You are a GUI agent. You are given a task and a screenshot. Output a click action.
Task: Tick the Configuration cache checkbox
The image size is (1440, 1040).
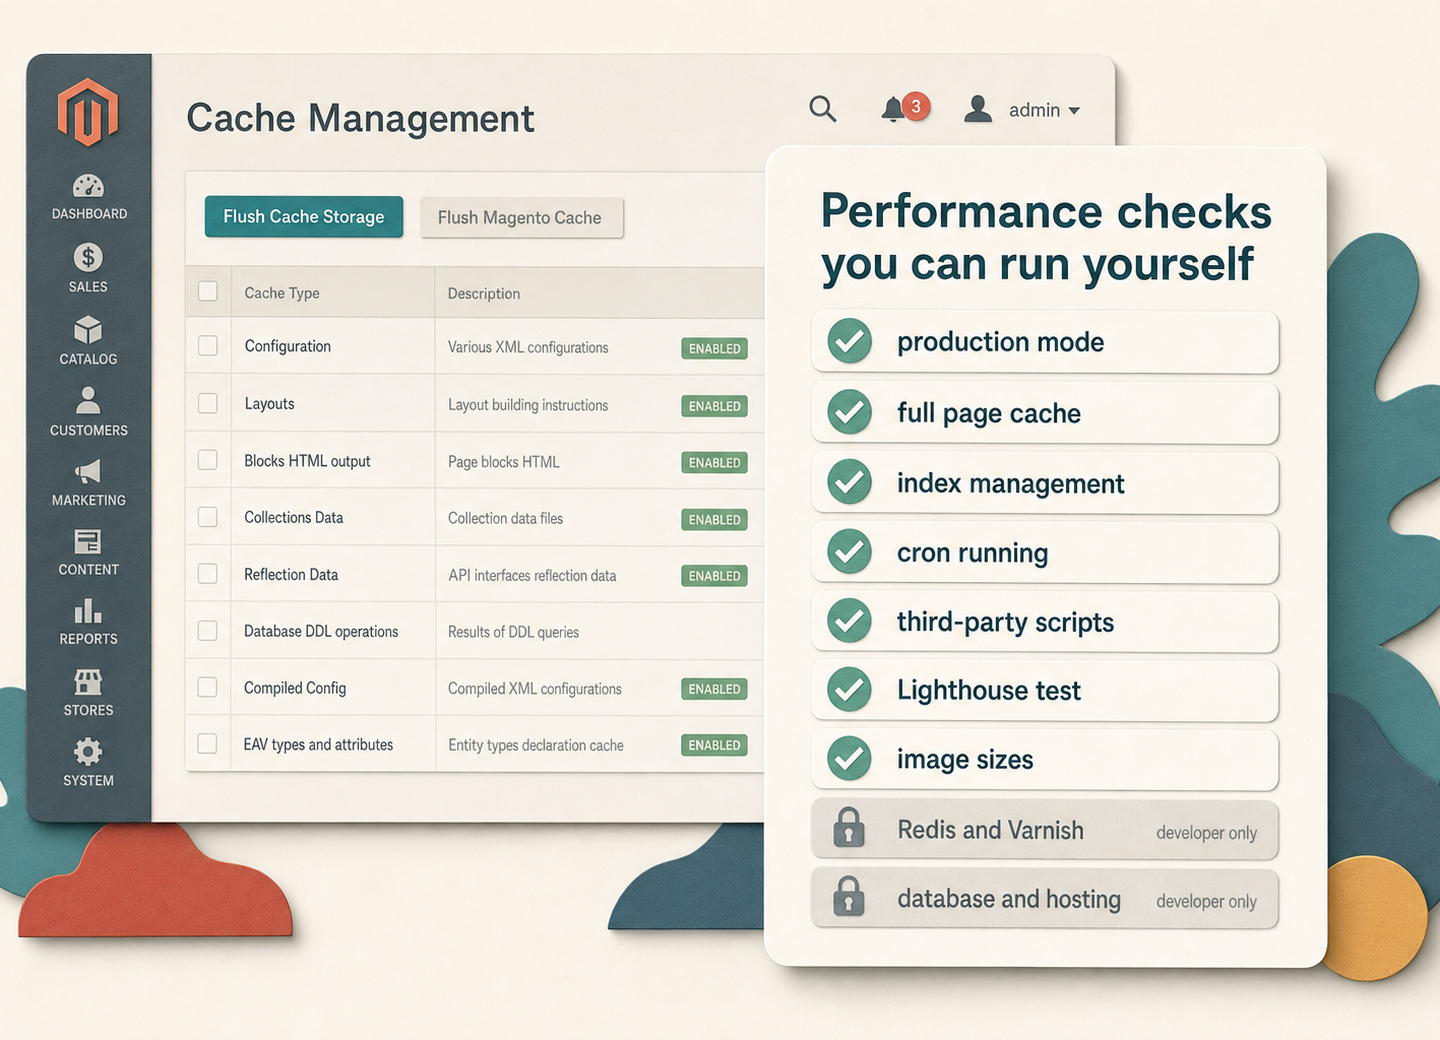point(208,345)
